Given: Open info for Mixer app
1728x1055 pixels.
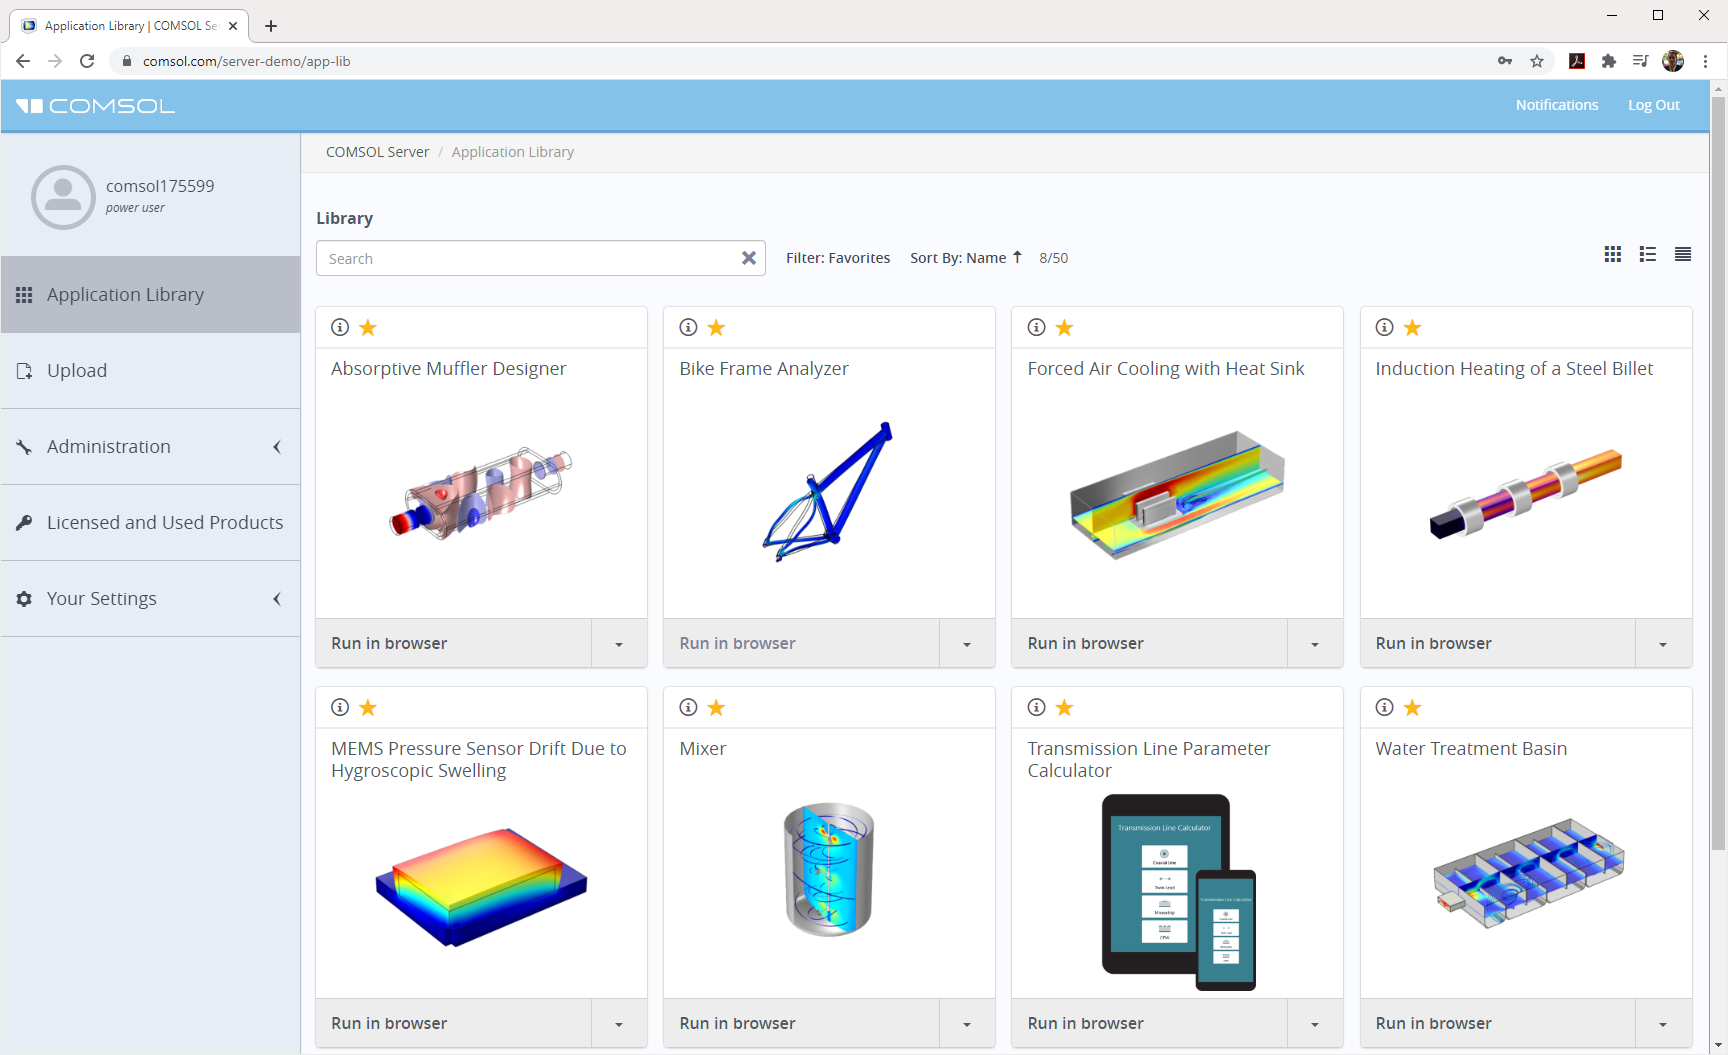Looking at the screenshot, I should [x=688, y=707].
